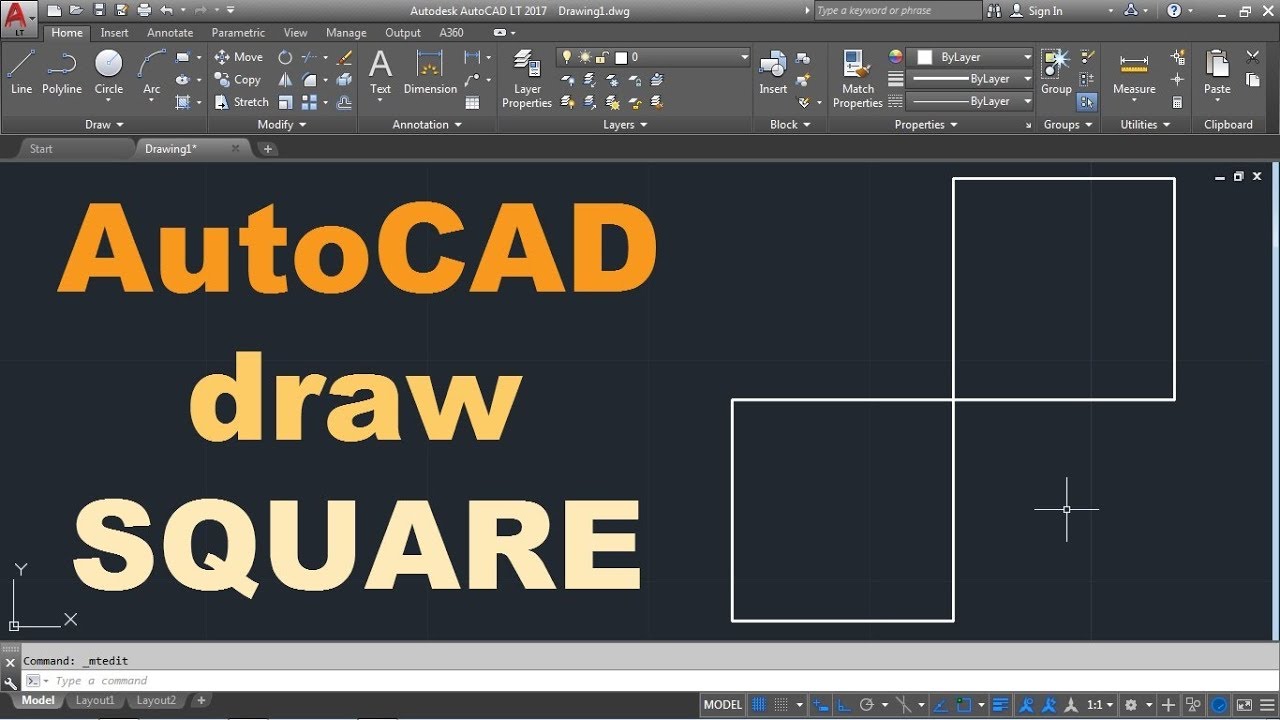Switch to the Parametric ribbon tab
Image resolution: width=1280 pixels, height=720 pixels.
point(238,33)
